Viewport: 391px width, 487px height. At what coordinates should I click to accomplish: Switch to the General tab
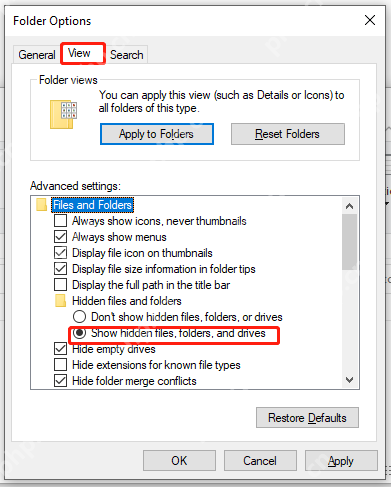pyautogui.click(x=37, y=55)
